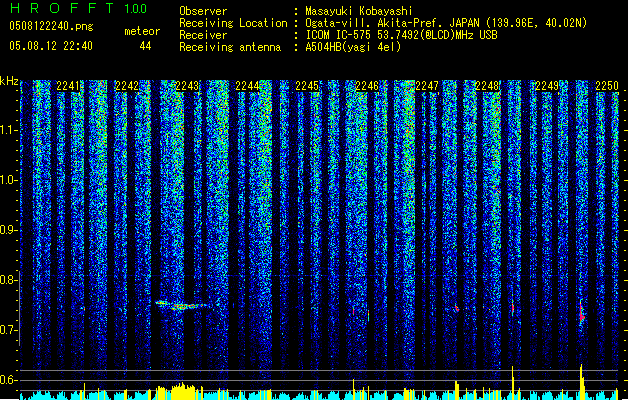Viewport: 629px width, 400px height.
Task: Click the 0.9 kHz frequency axis label
Action: pyautogui.click(x=9, y=230)
